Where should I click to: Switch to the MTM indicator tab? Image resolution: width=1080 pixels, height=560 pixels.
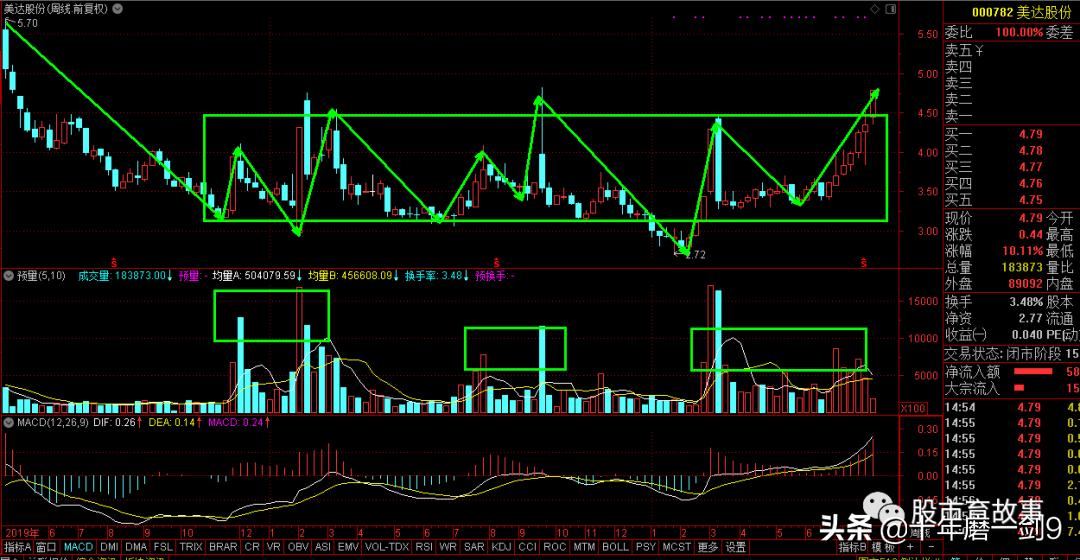(x=584, y=547)
